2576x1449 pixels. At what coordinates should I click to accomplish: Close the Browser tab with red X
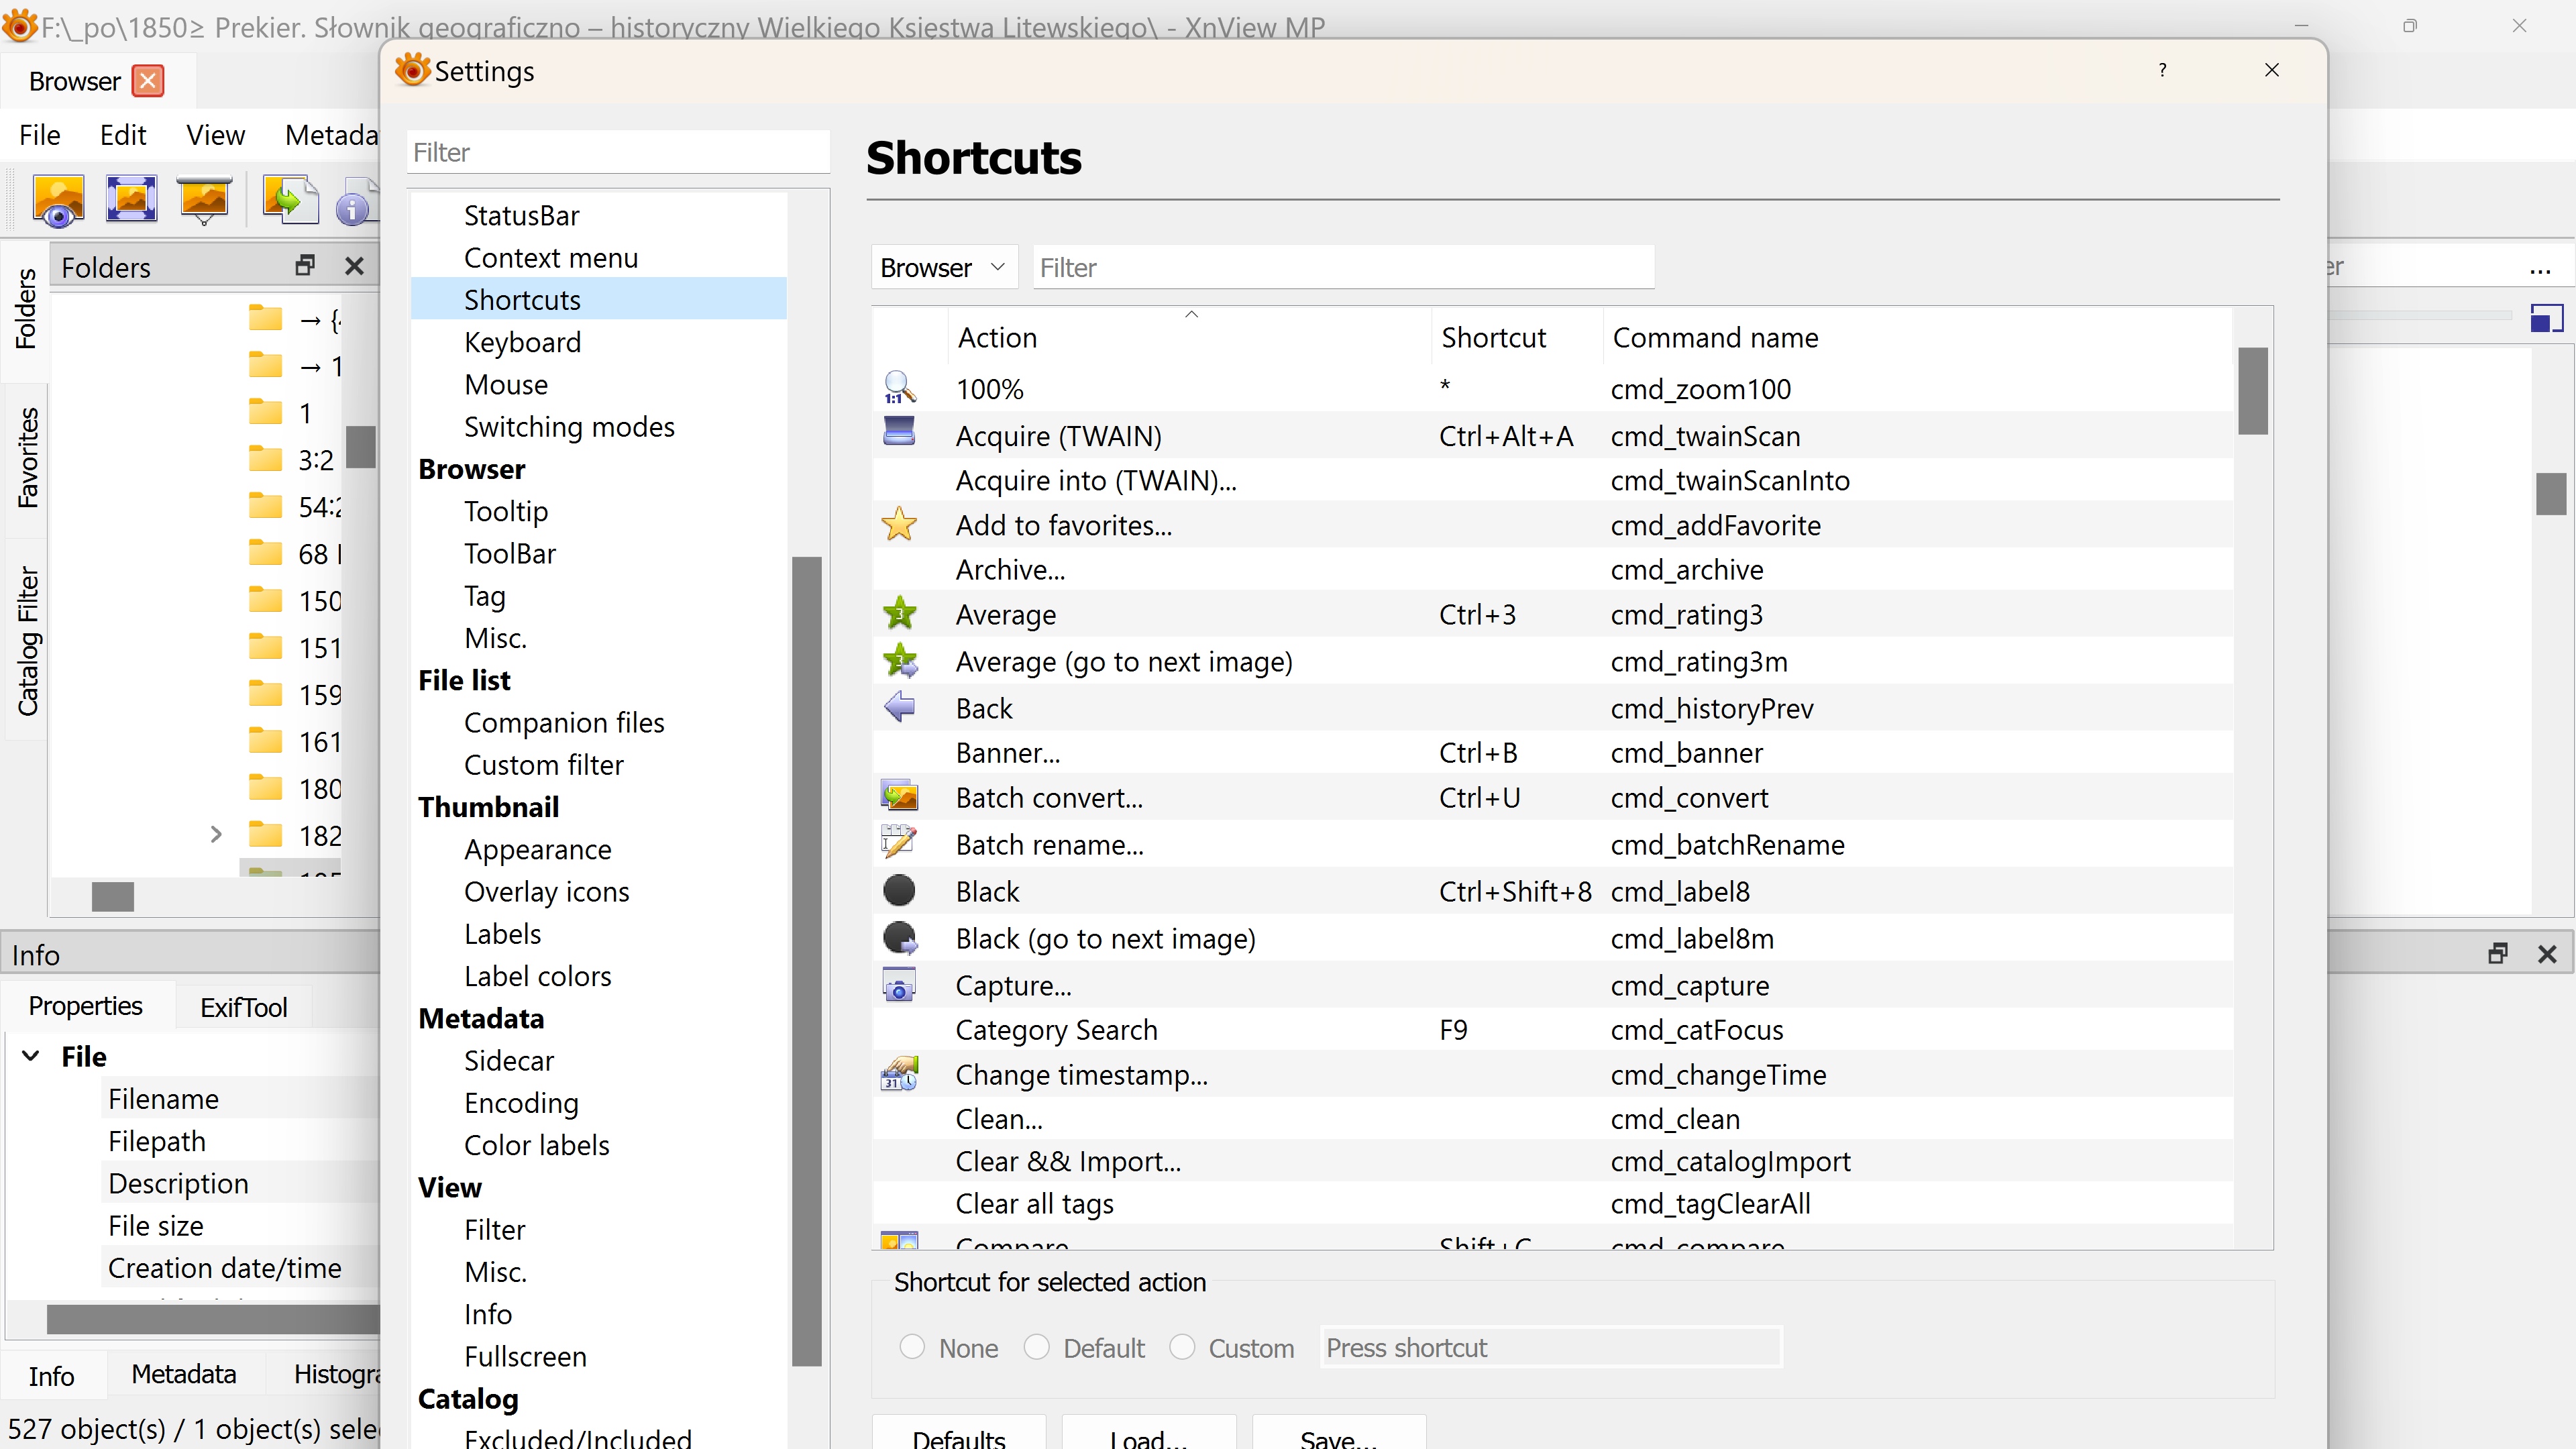coord(148,81)
